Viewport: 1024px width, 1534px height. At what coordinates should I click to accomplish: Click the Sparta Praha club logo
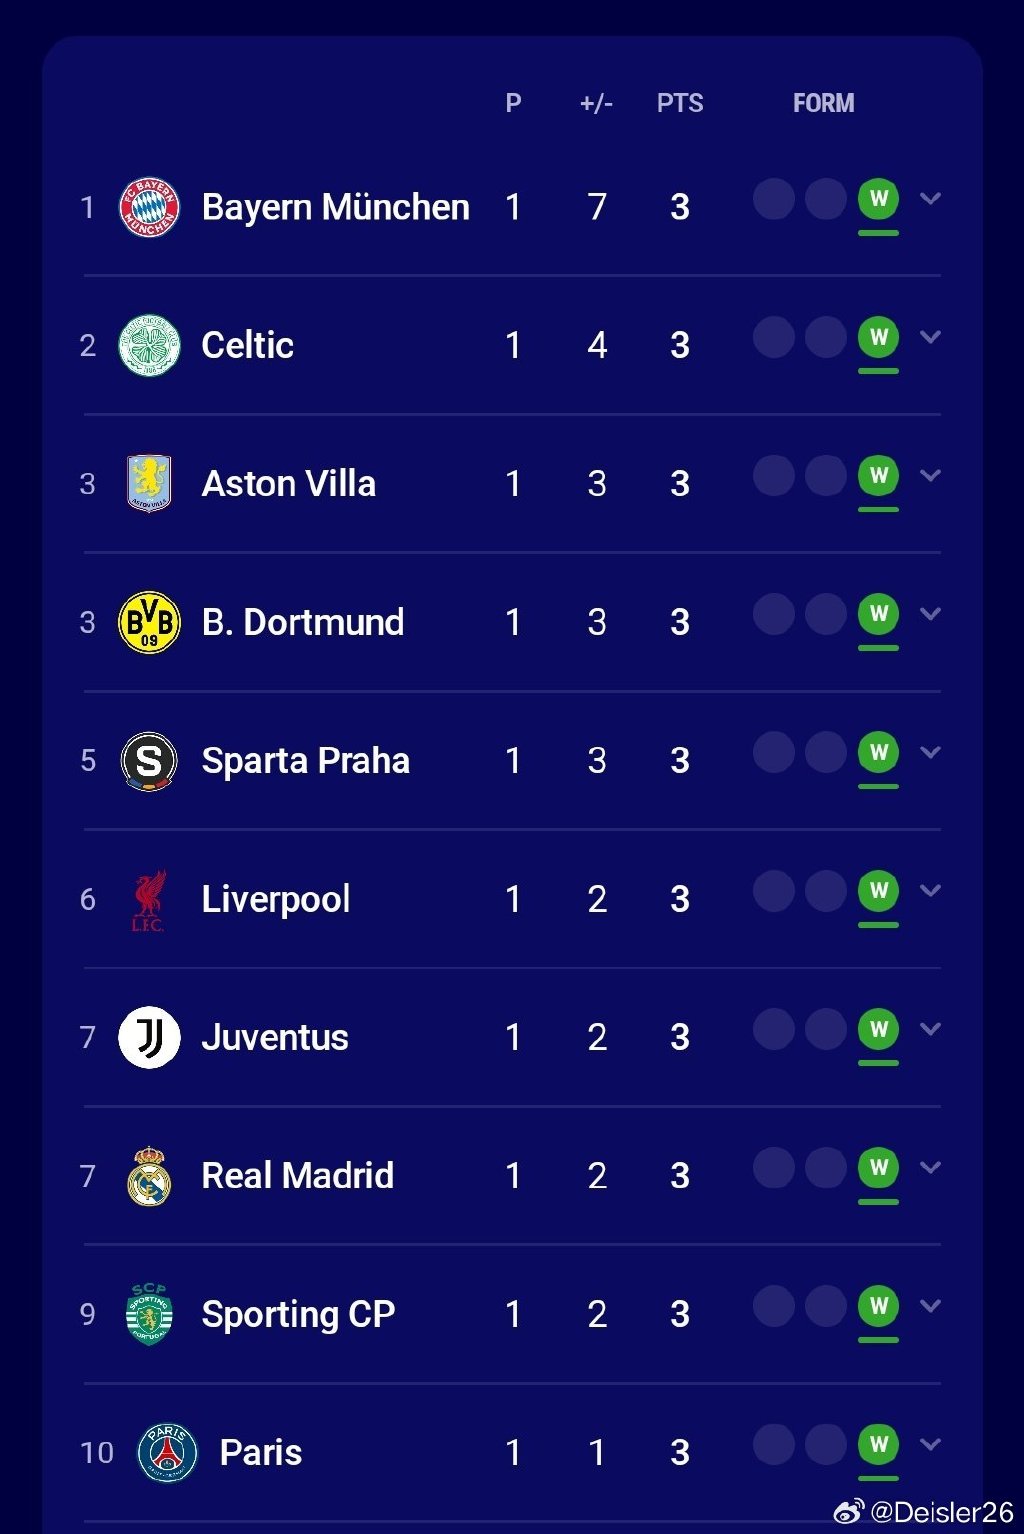click(149, 761)
